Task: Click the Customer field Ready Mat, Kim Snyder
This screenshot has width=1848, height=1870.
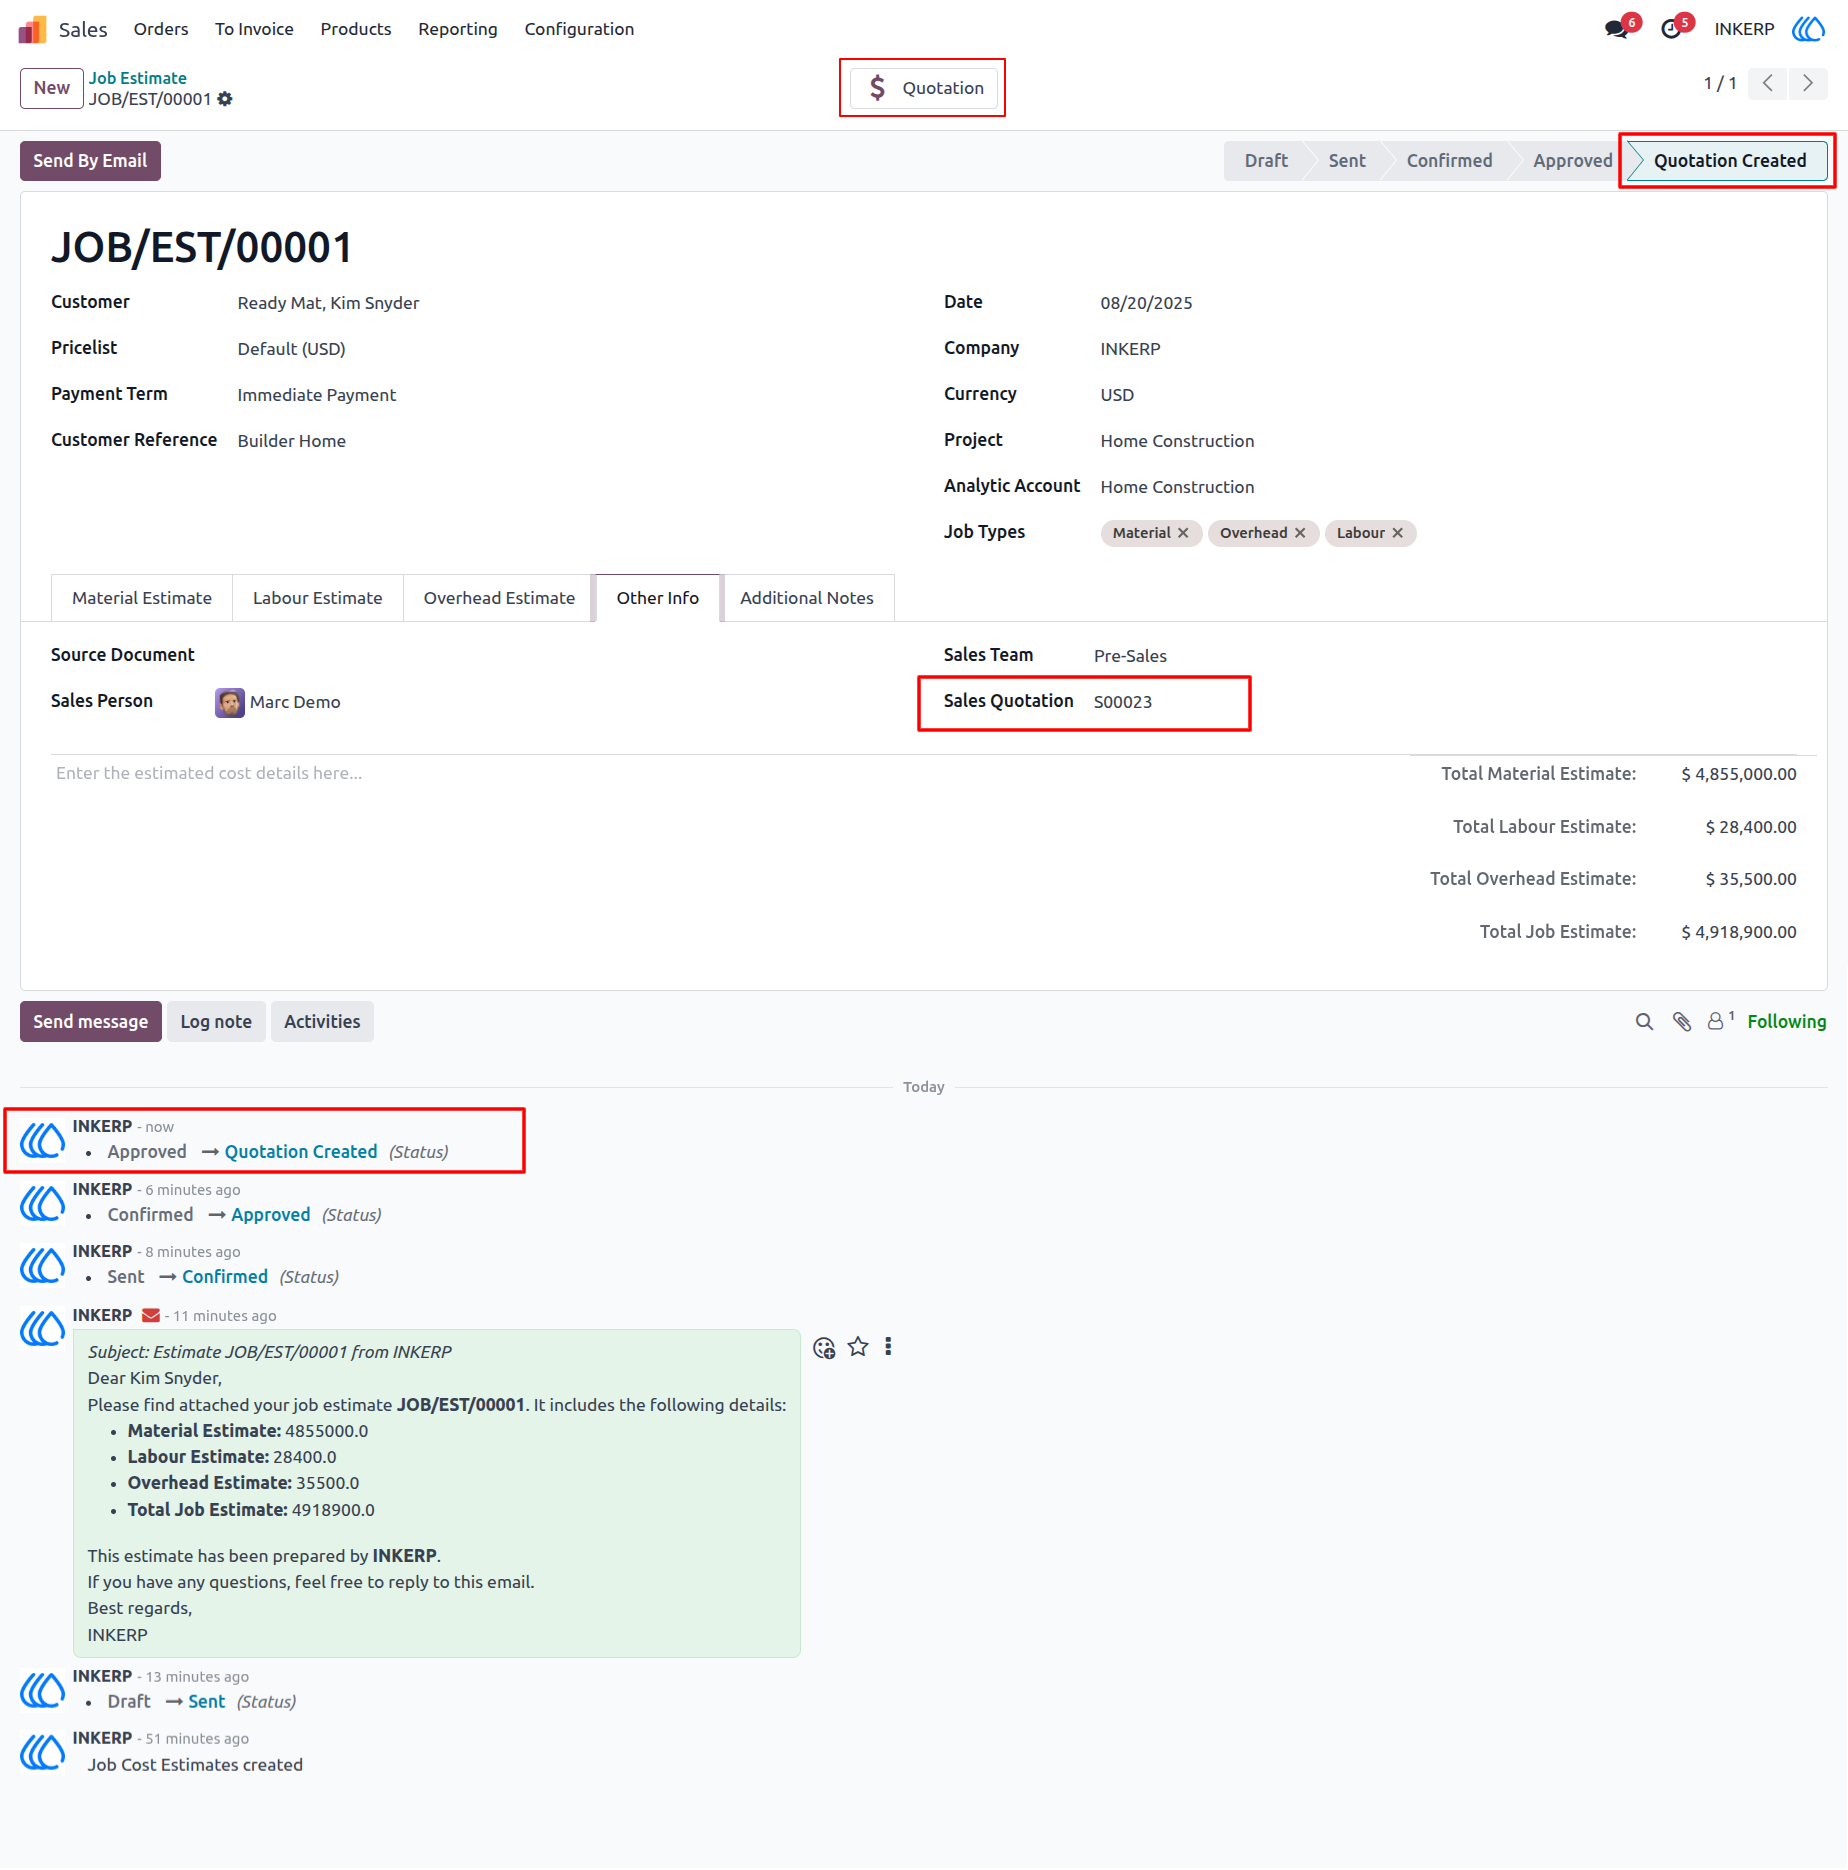Action: coord(328,303)
